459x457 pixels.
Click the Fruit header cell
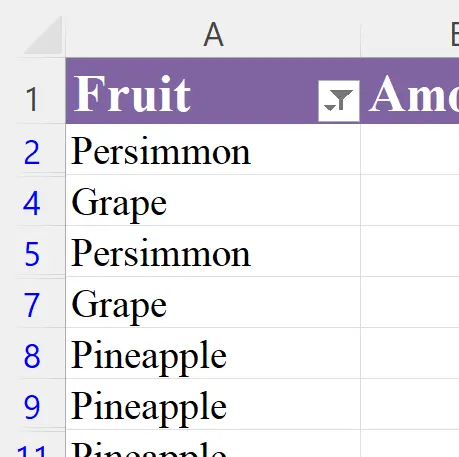(x=213, y=91)
